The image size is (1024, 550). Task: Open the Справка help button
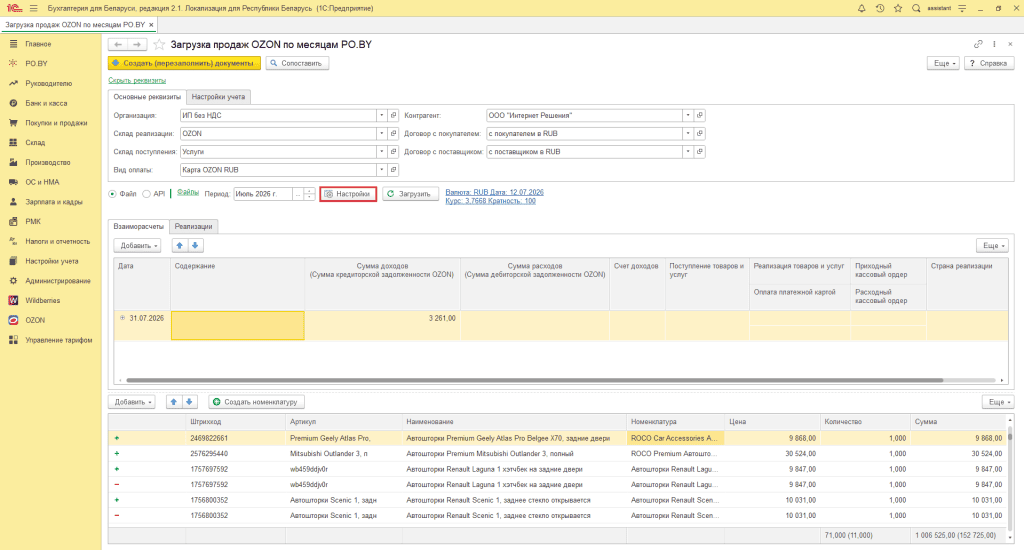(989, 63)
